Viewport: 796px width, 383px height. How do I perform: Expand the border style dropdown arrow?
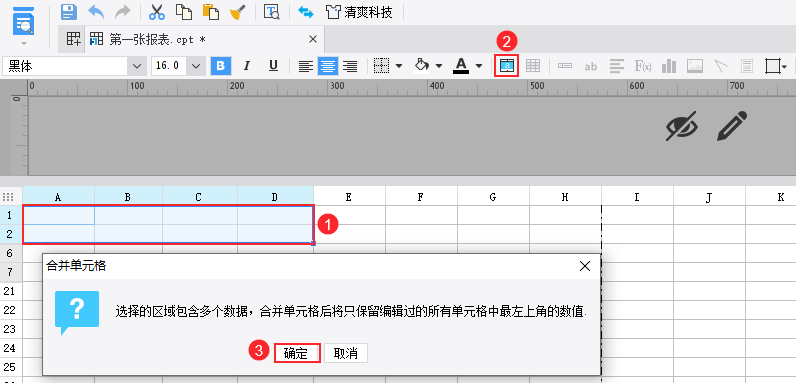pos(399,66)
